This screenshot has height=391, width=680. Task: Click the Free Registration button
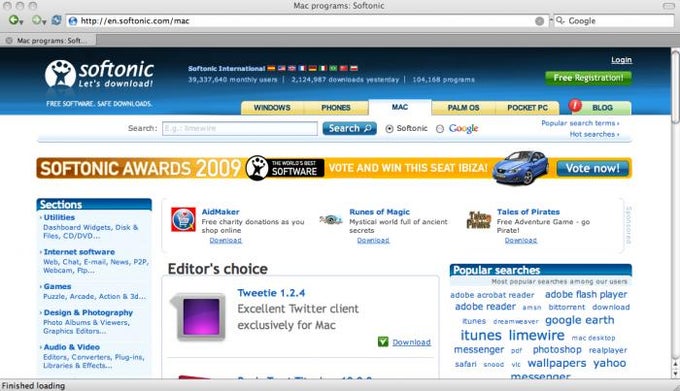point(588,78)
